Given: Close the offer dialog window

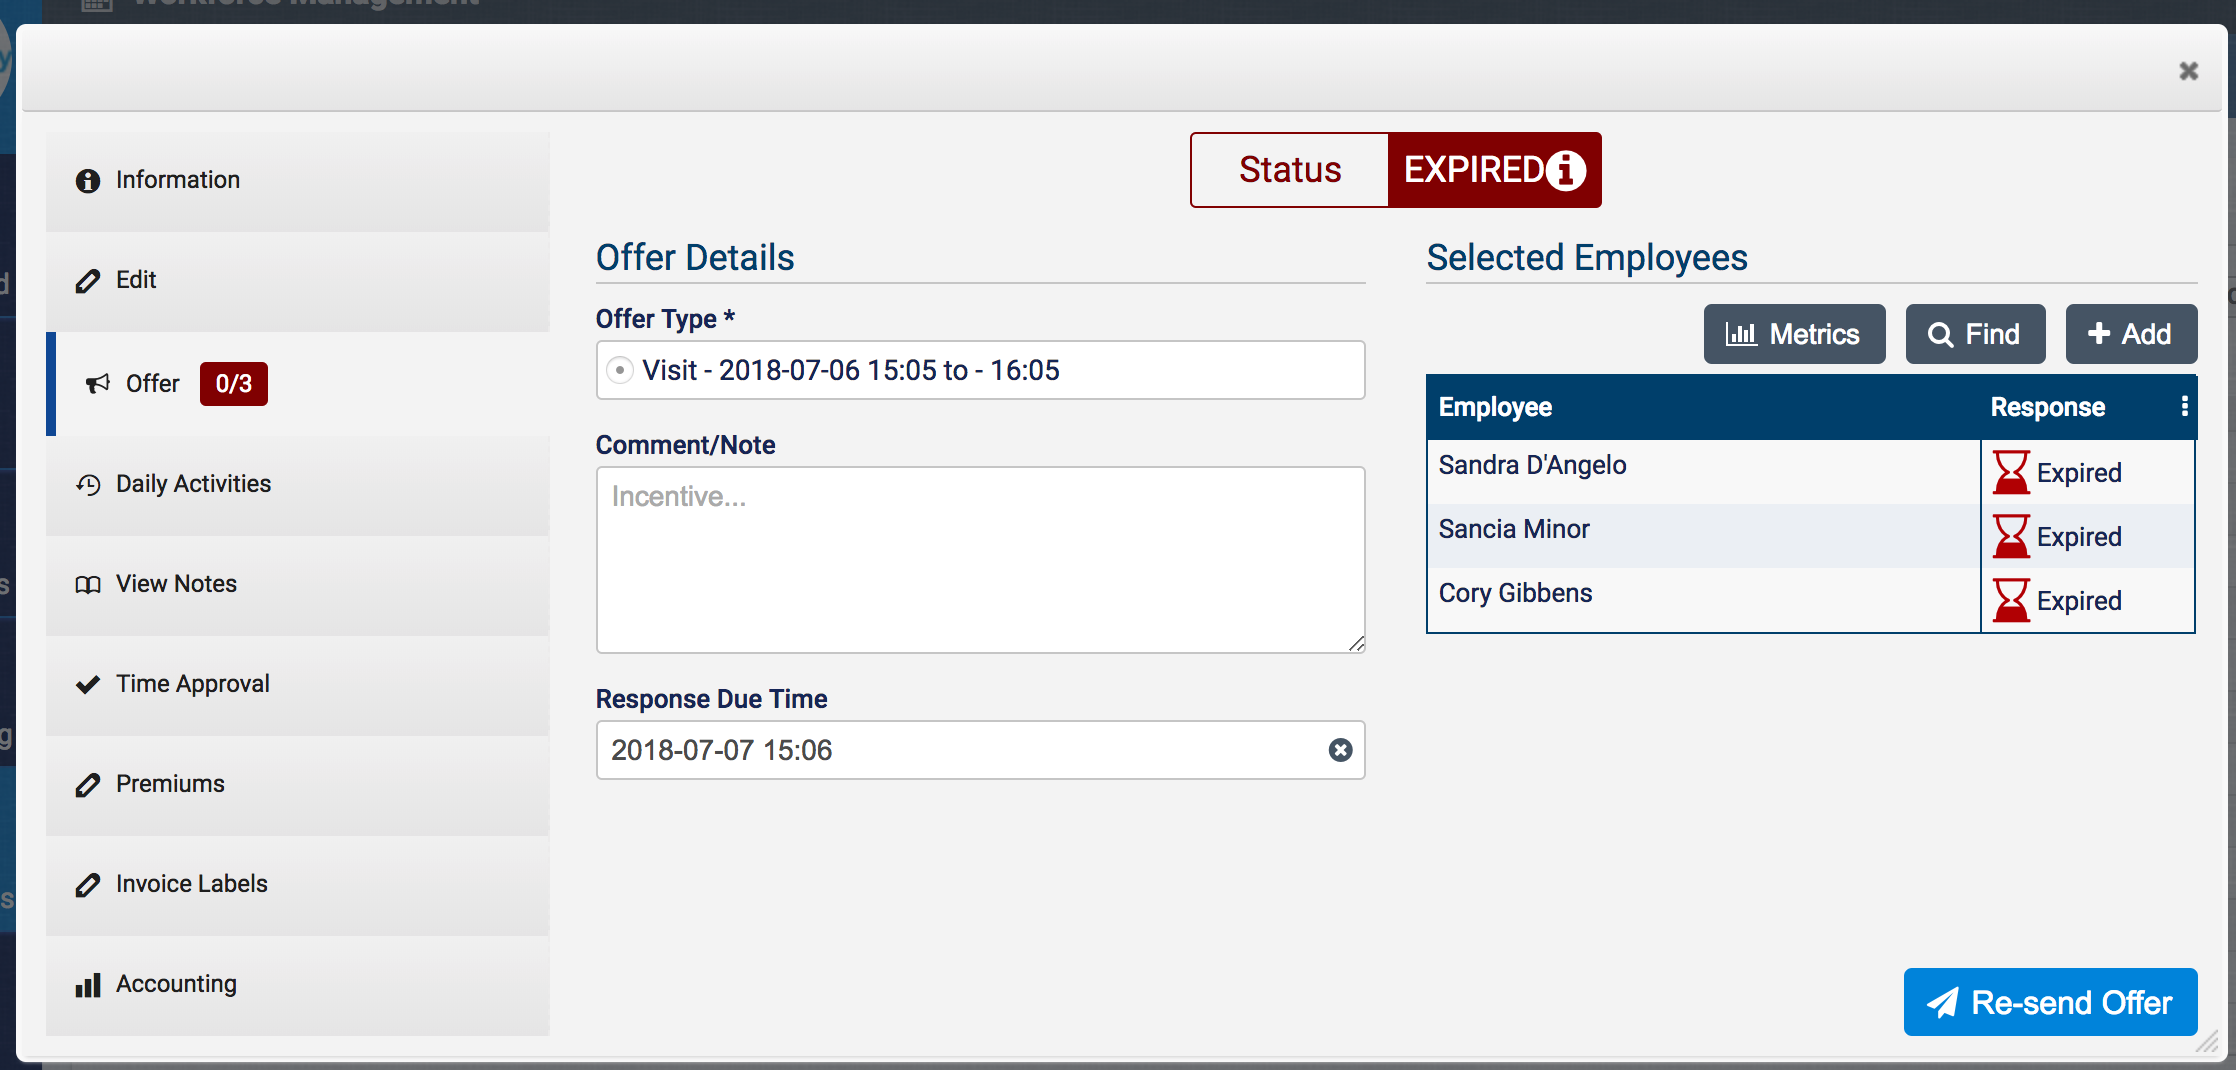Looking at the screenshot, I should tap(2188, 71).
